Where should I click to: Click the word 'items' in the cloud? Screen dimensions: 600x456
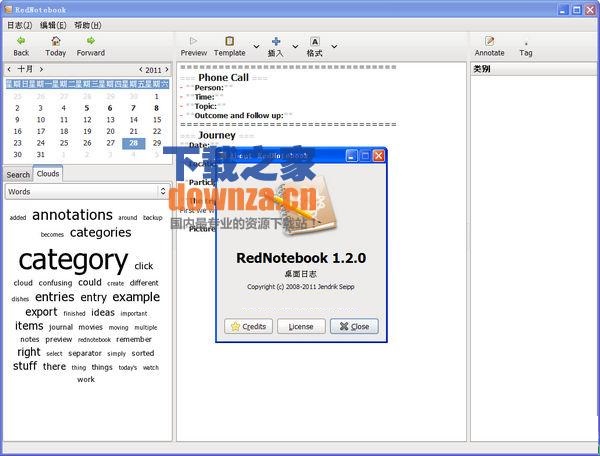tap(29, 326)
